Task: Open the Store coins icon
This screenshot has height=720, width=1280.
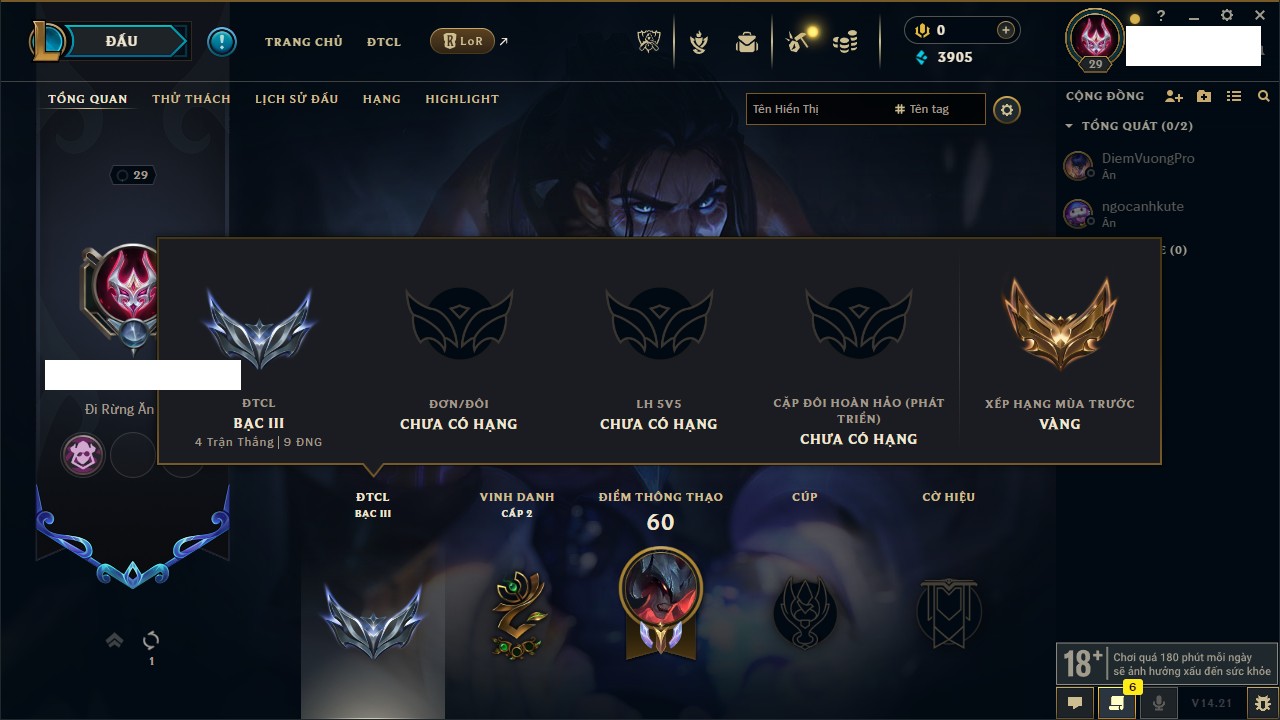Action: [x=846, y=42]
